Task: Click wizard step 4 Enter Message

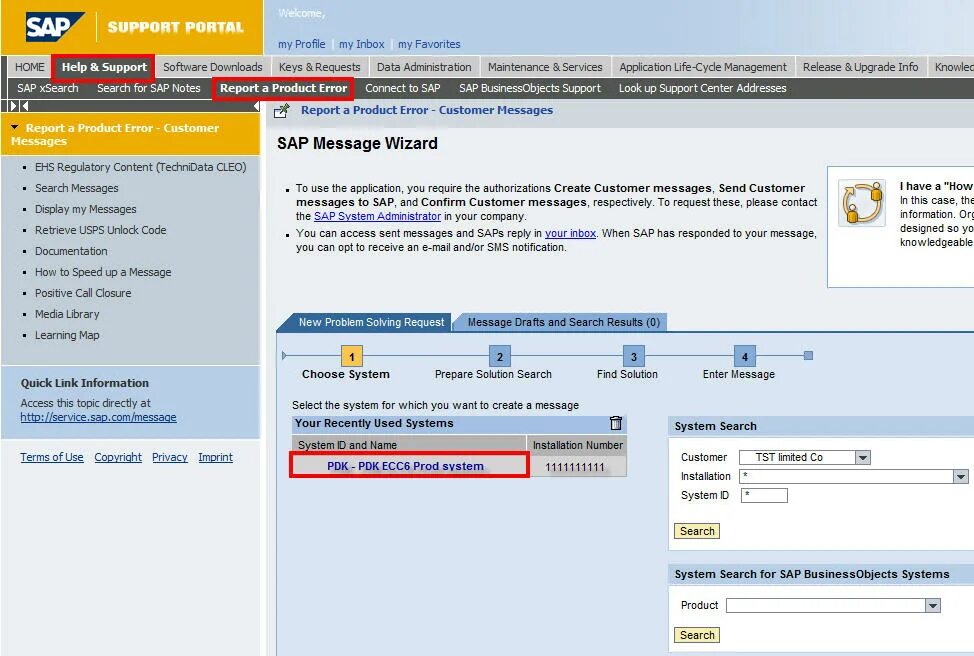Action: (745, 357)
